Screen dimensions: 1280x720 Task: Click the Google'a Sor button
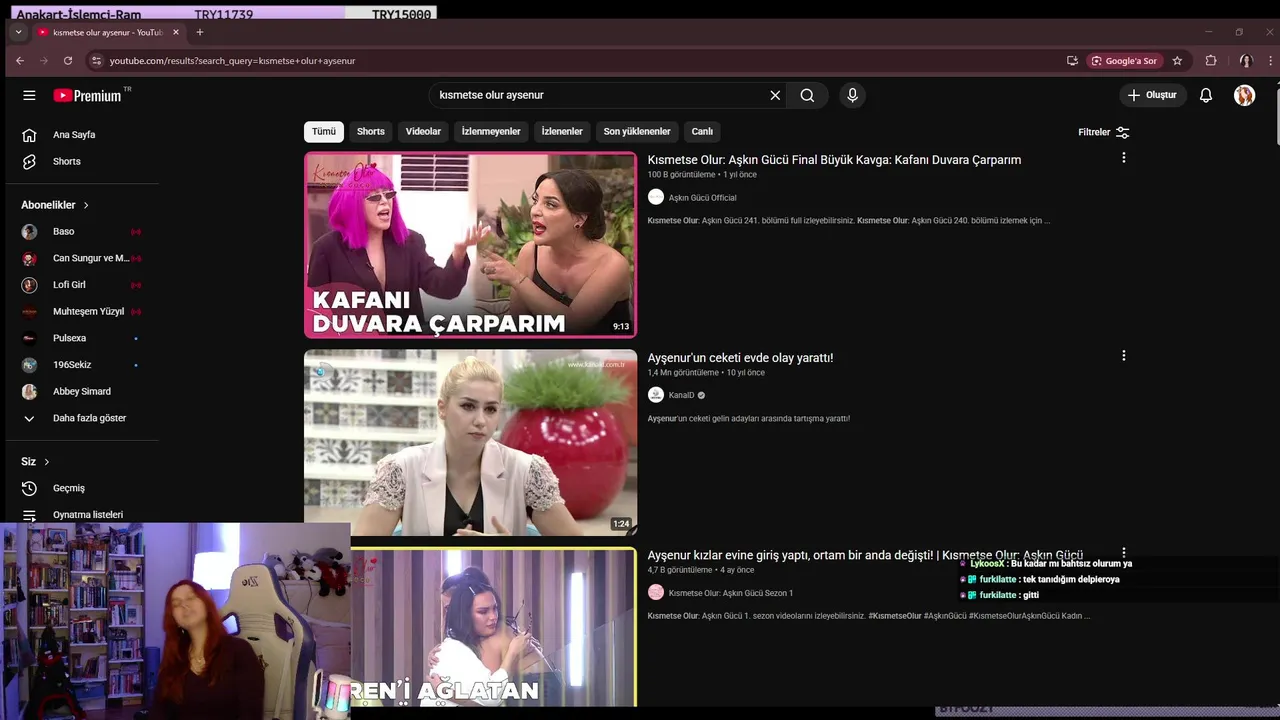[1124, 61]
